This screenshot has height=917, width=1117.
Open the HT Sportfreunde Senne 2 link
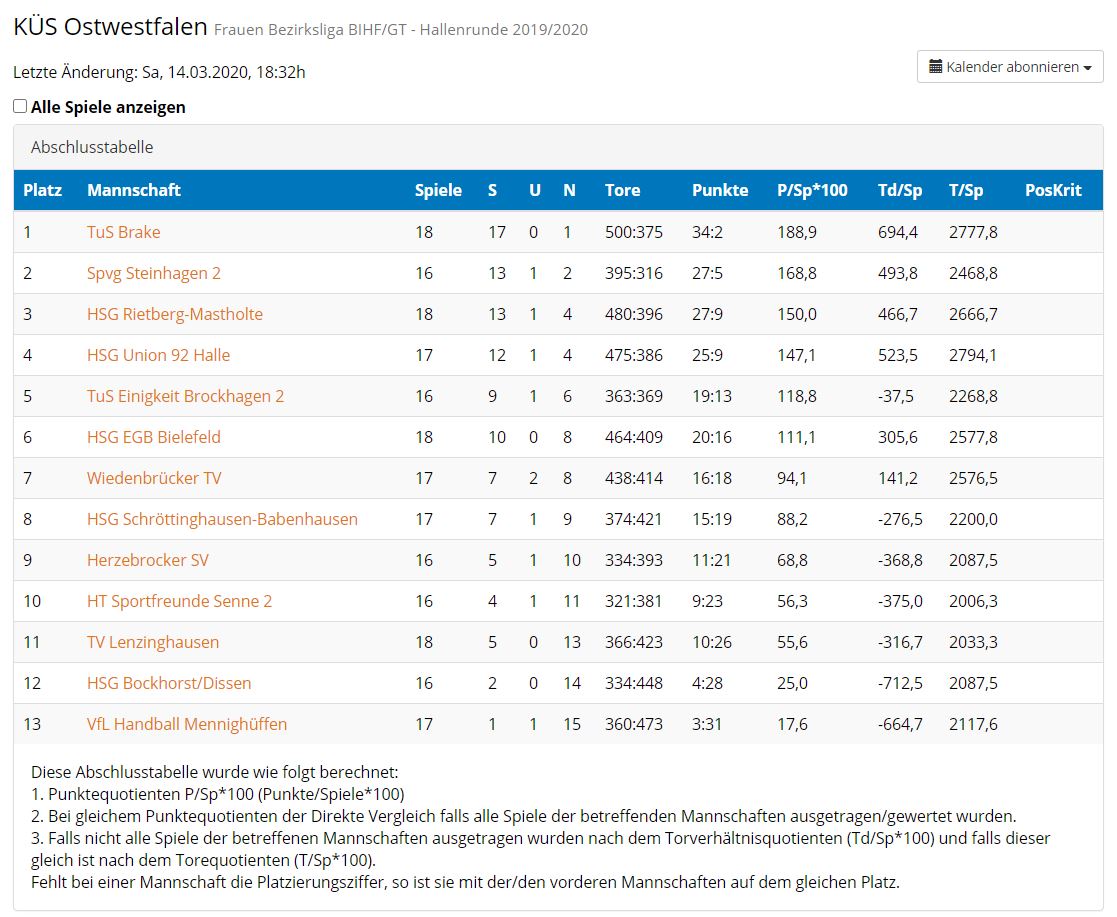coord(180,601)
